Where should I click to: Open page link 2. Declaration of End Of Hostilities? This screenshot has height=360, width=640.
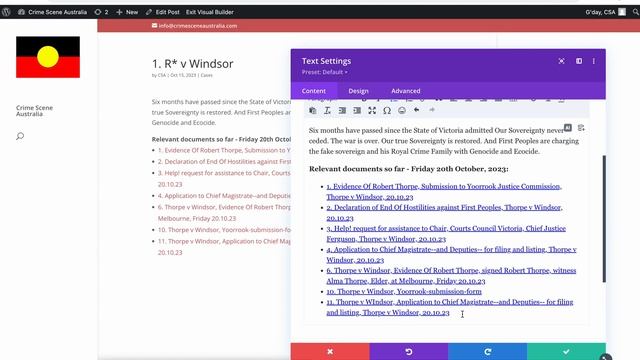coord(224,162)
